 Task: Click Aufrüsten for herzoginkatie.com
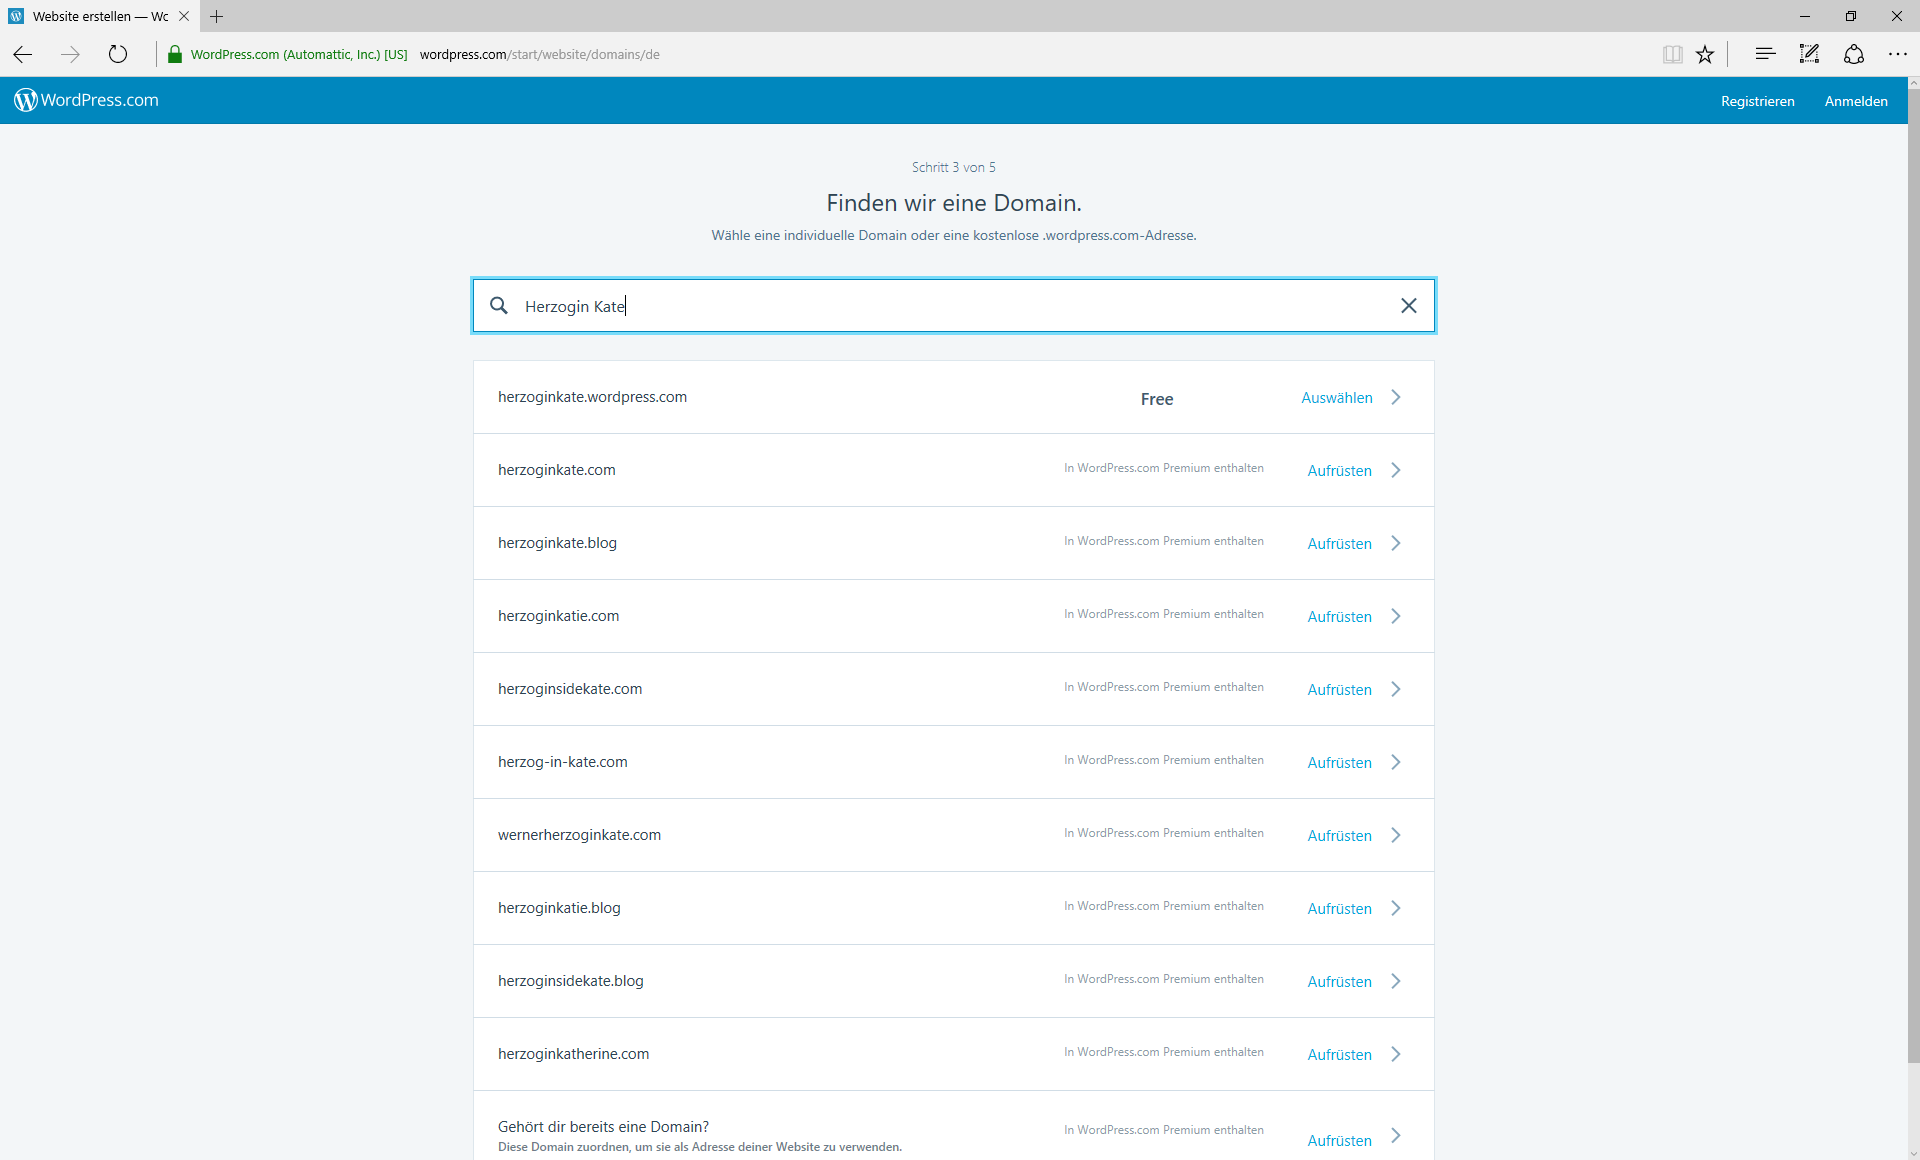pyautogui.click(x=1339, y=616)
